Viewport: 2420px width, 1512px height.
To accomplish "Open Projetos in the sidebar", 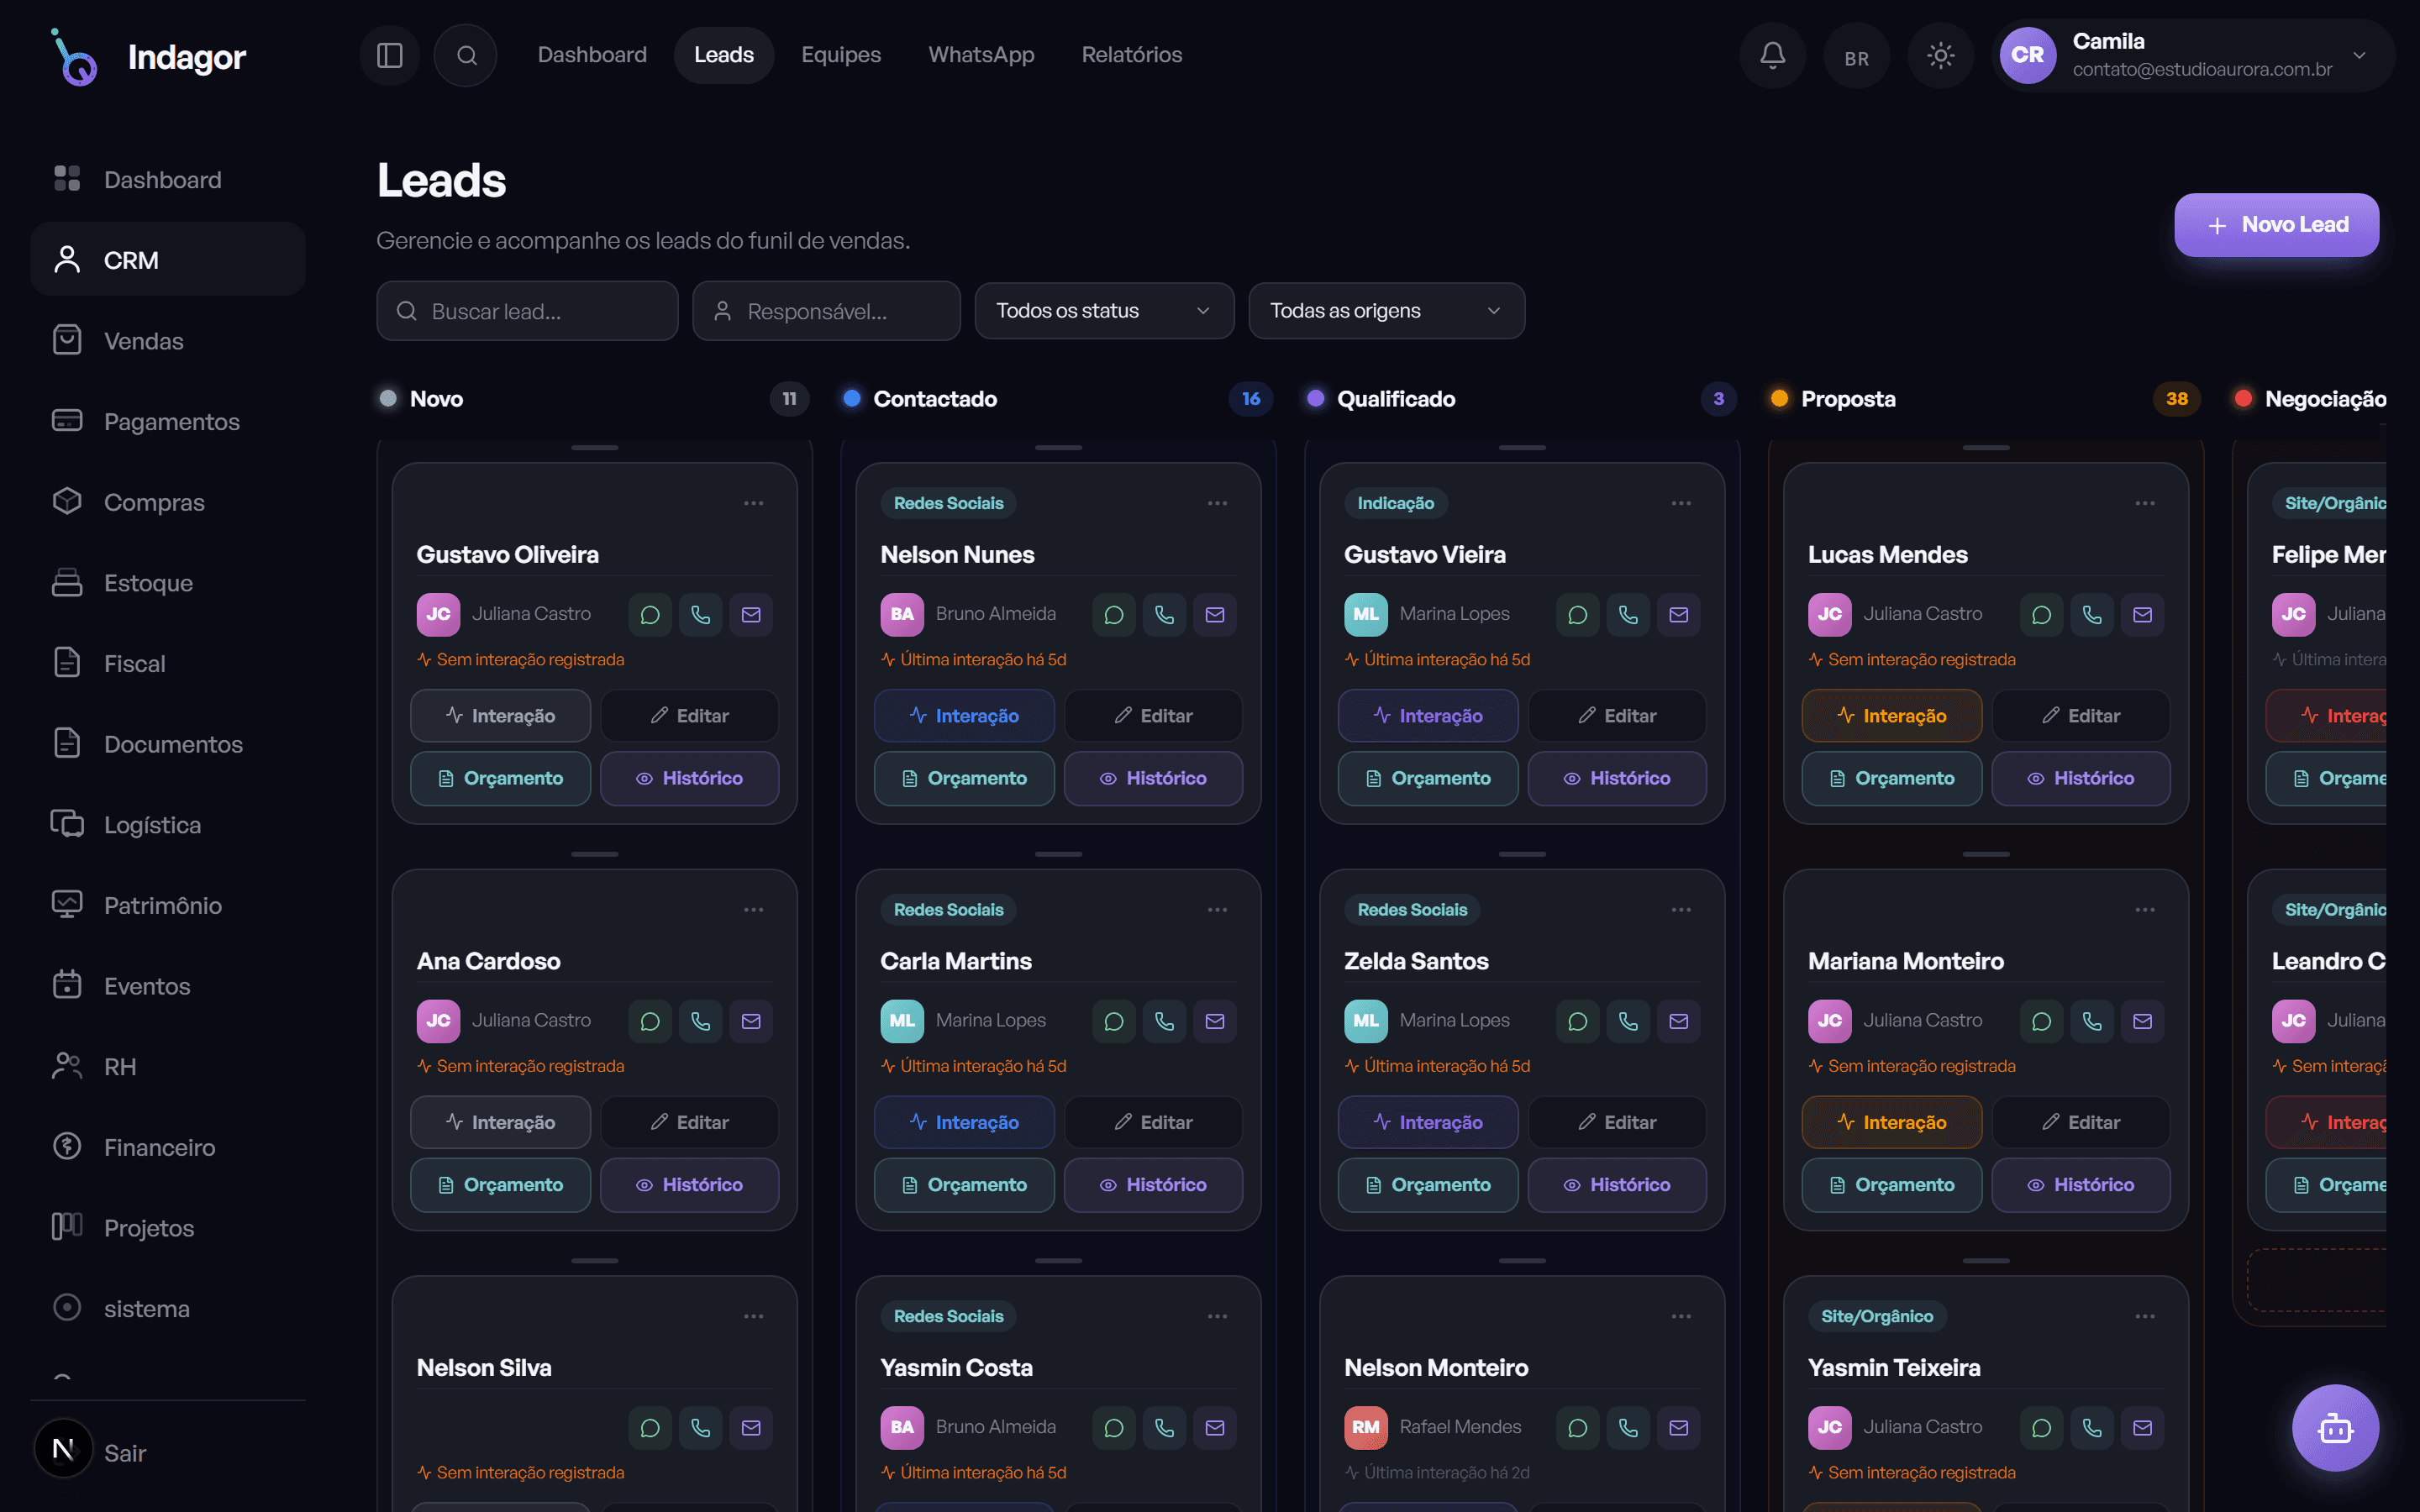I will click(168, 1228).
